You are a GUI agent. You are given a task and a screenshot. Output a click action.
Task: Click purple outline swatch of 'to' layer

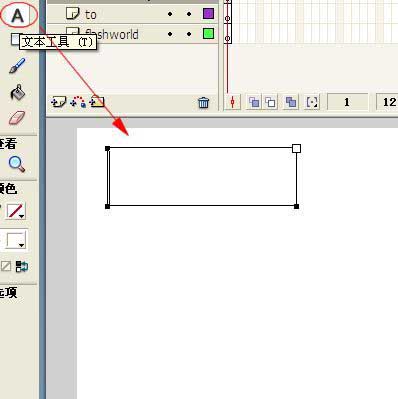pyautogui.click(x=208, y=14)
